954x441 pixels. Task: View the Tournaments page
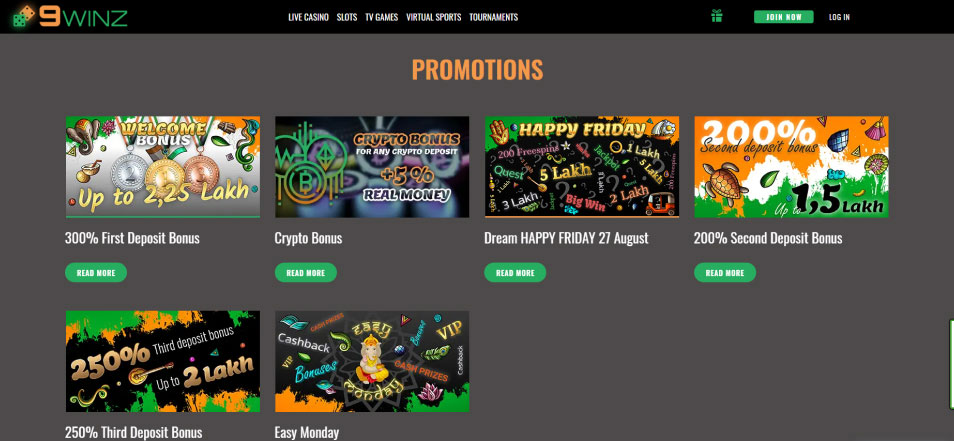click(493, 17)
